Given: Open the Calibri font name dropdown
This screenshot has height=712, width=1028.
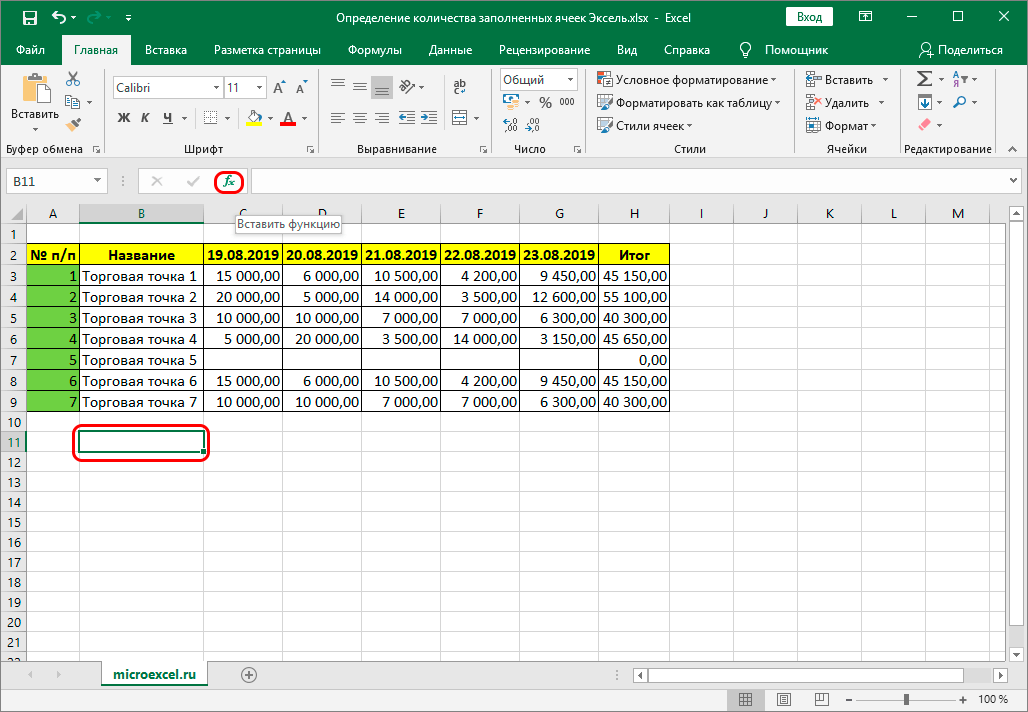Looking at the screenshot, I should click(215, 88).
